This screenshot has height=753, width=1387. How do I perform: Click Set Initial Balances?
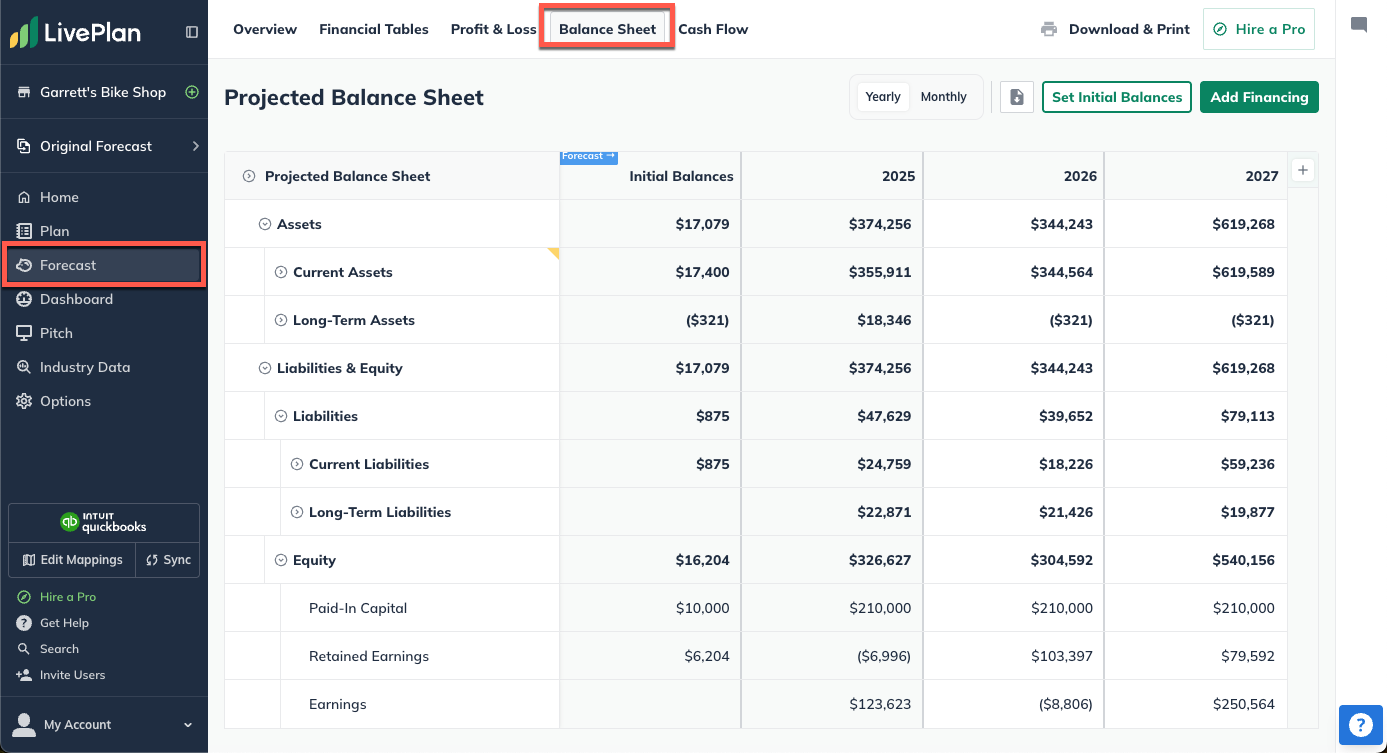pos(1116,97)
